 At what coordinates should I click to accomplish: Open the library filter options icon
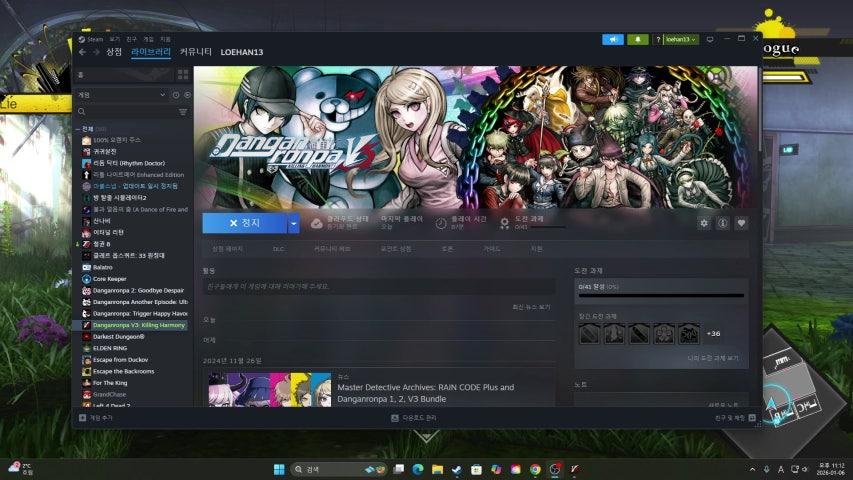click(186, 112)
